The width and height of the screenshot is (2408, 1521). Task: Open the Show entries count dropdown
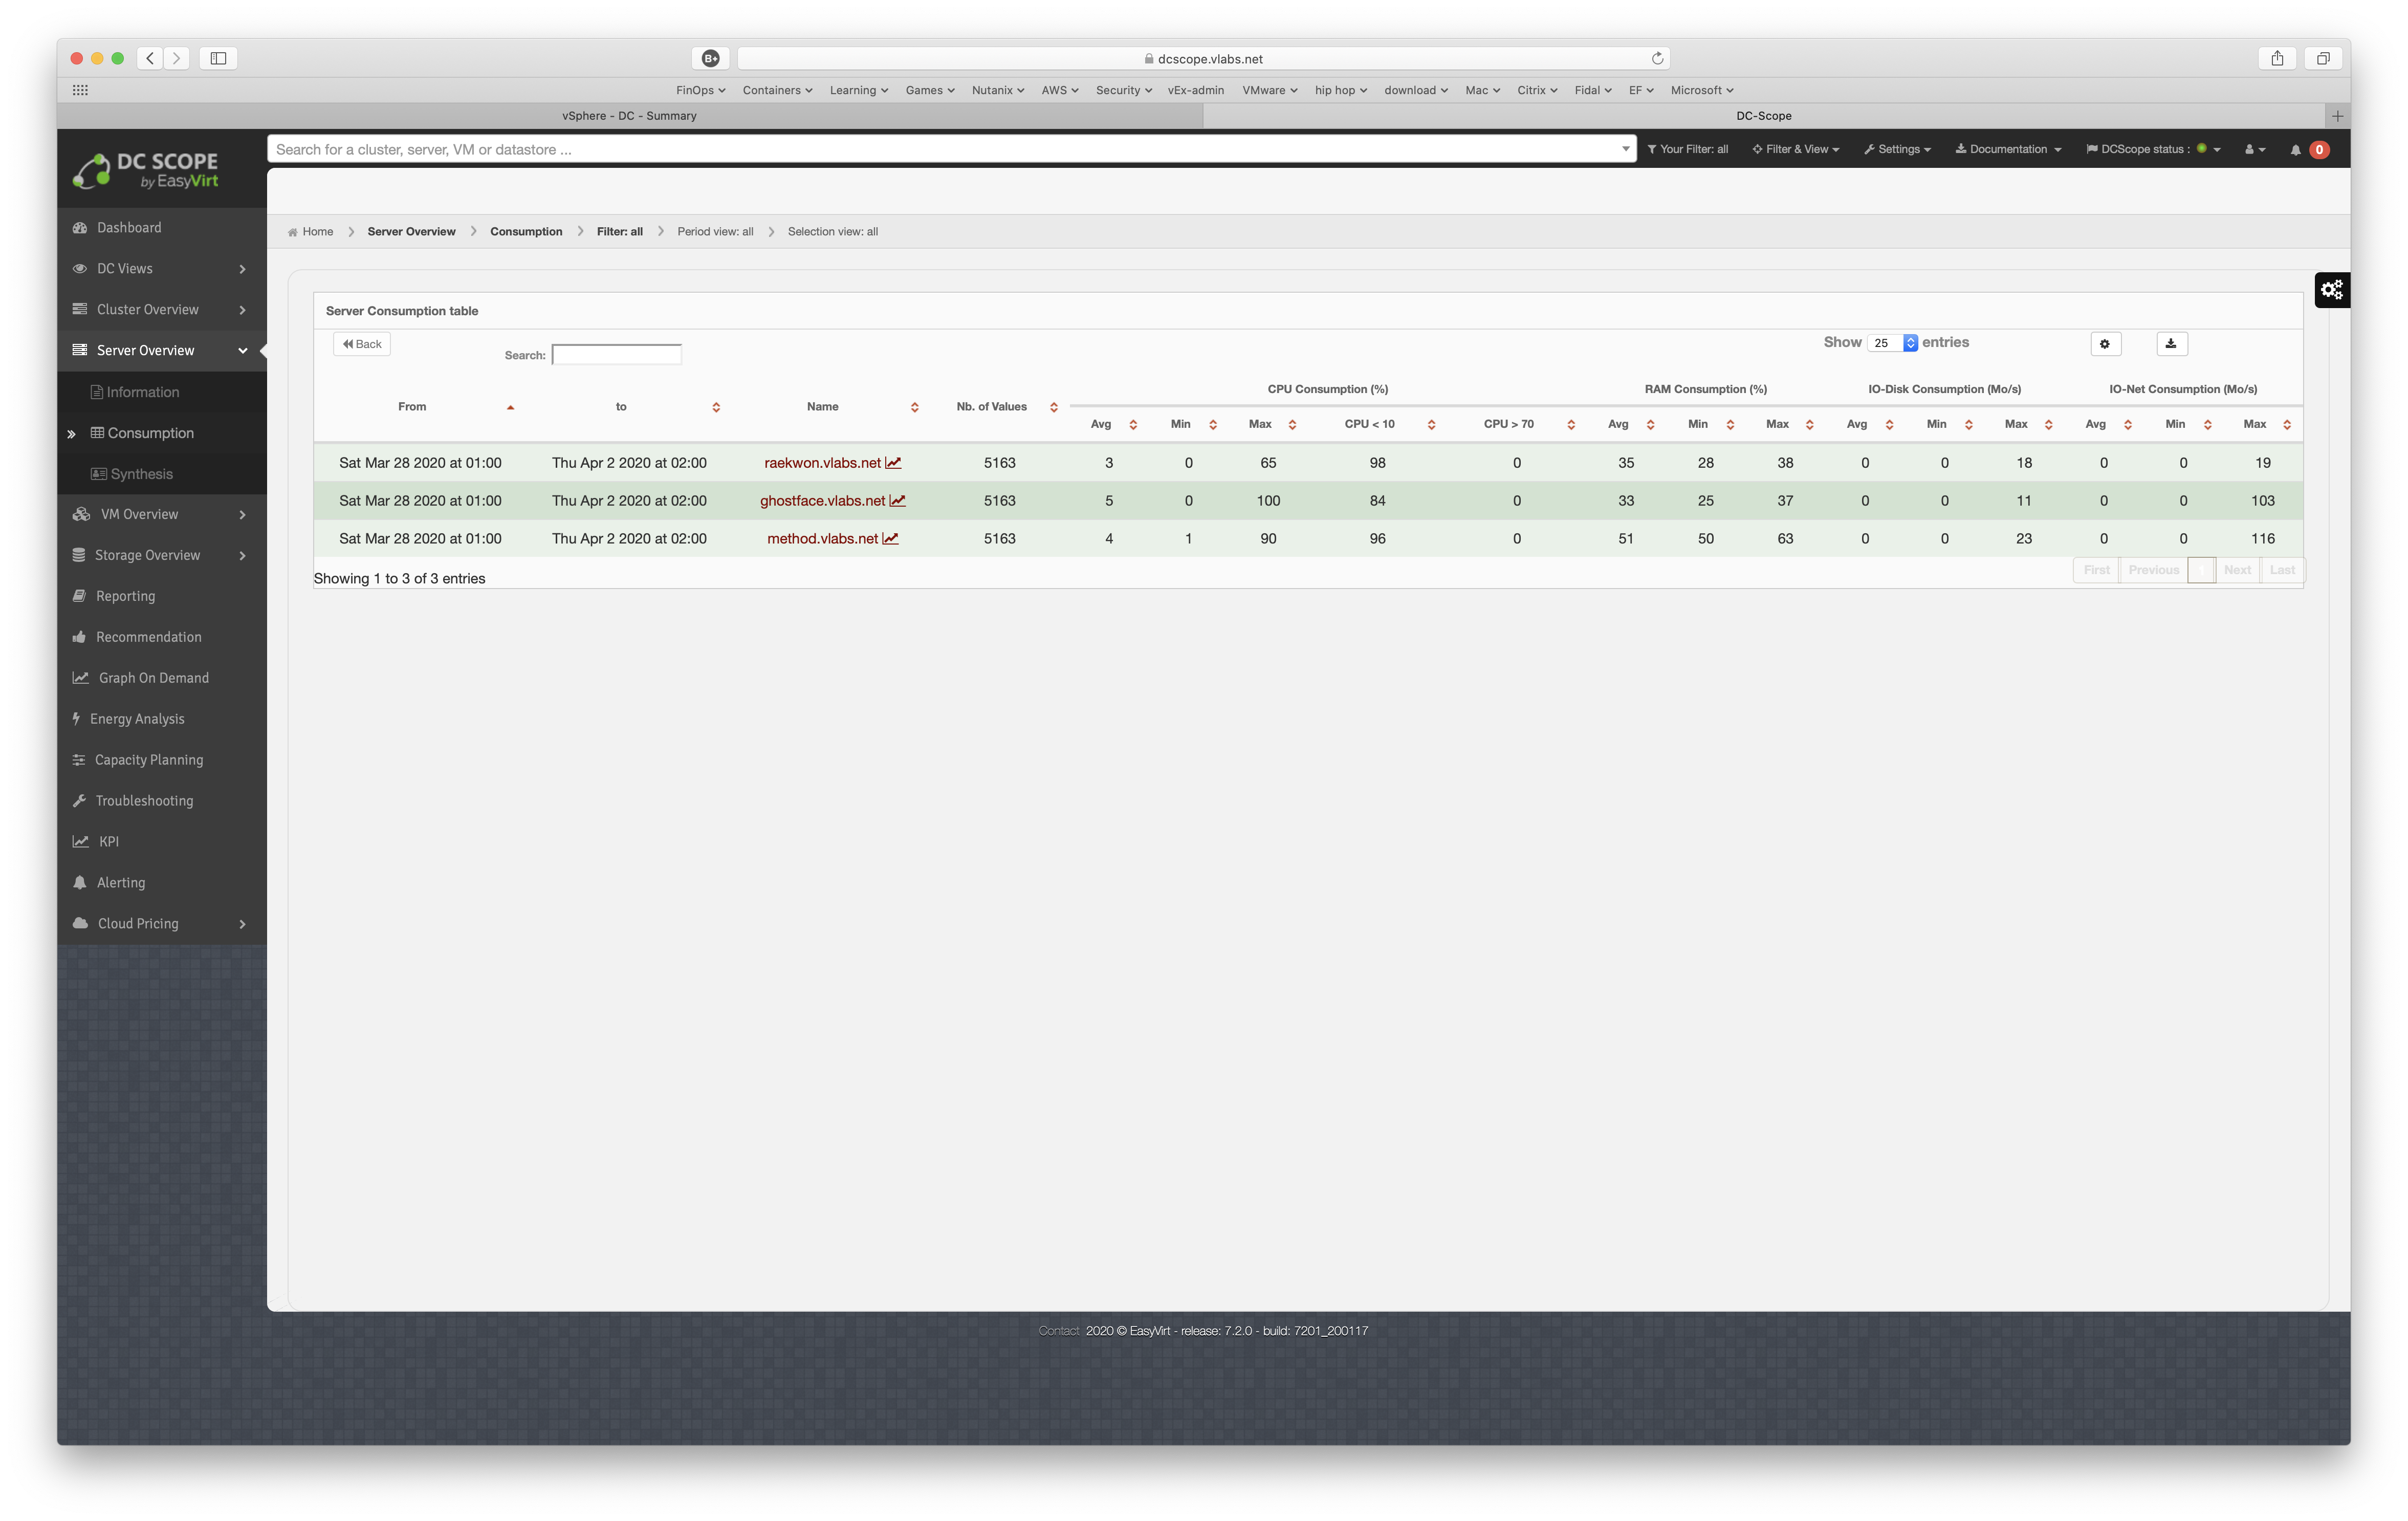[1891, 343]
